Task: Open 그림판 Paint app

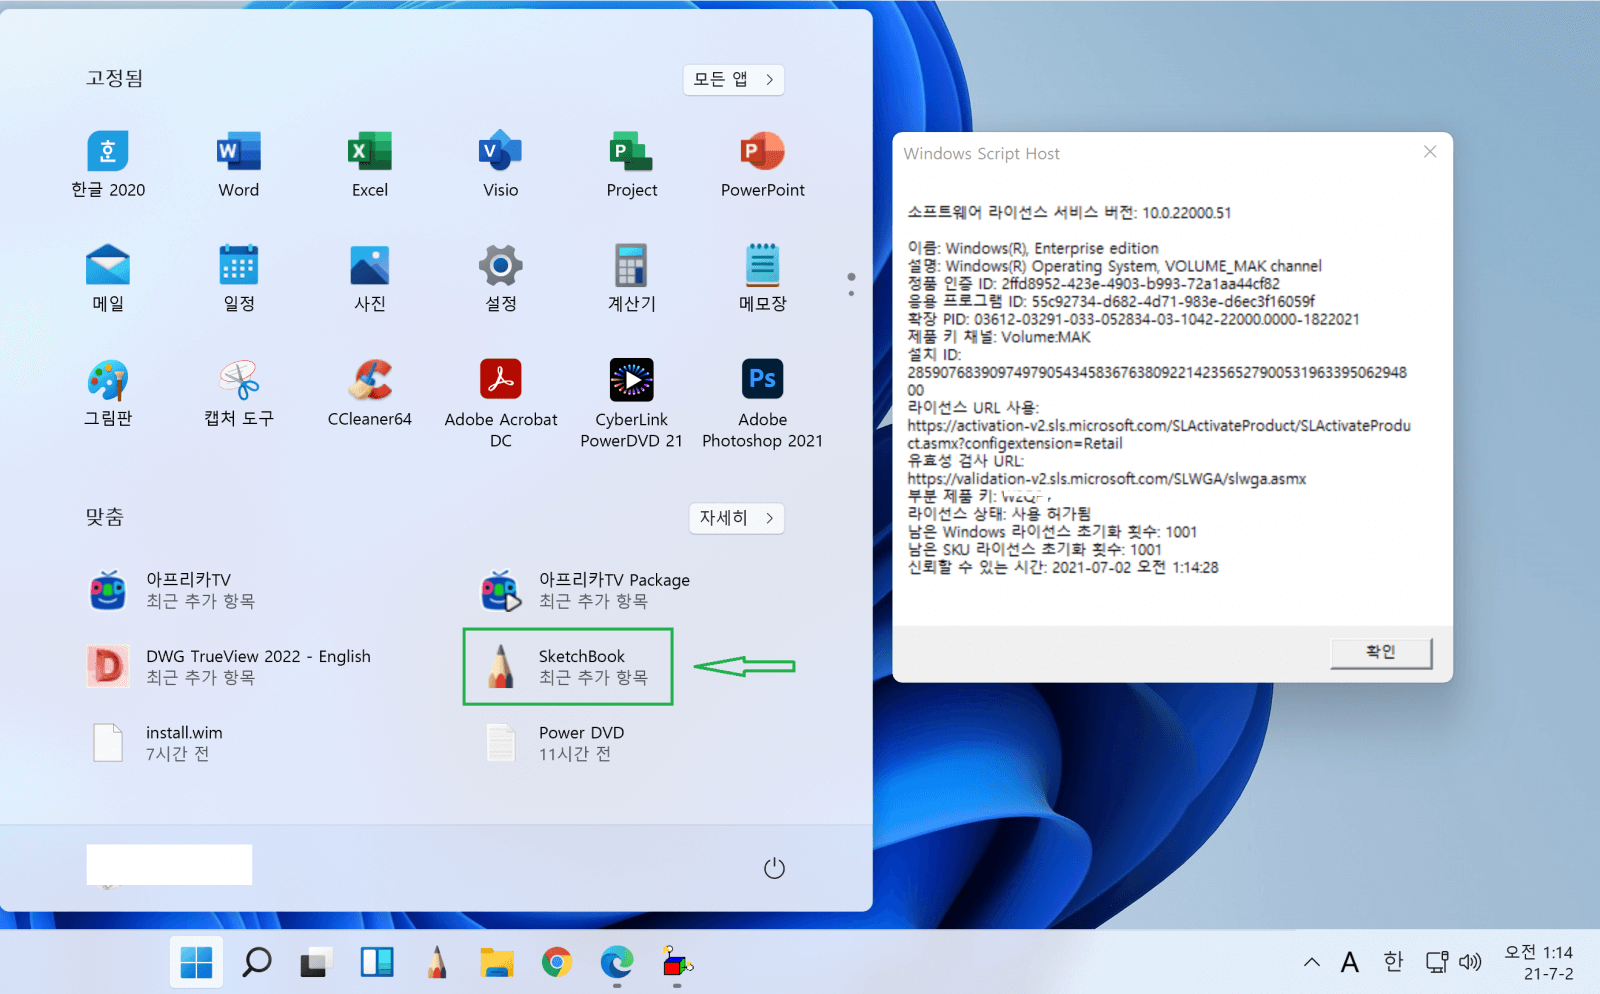Action: click(108, 394)
